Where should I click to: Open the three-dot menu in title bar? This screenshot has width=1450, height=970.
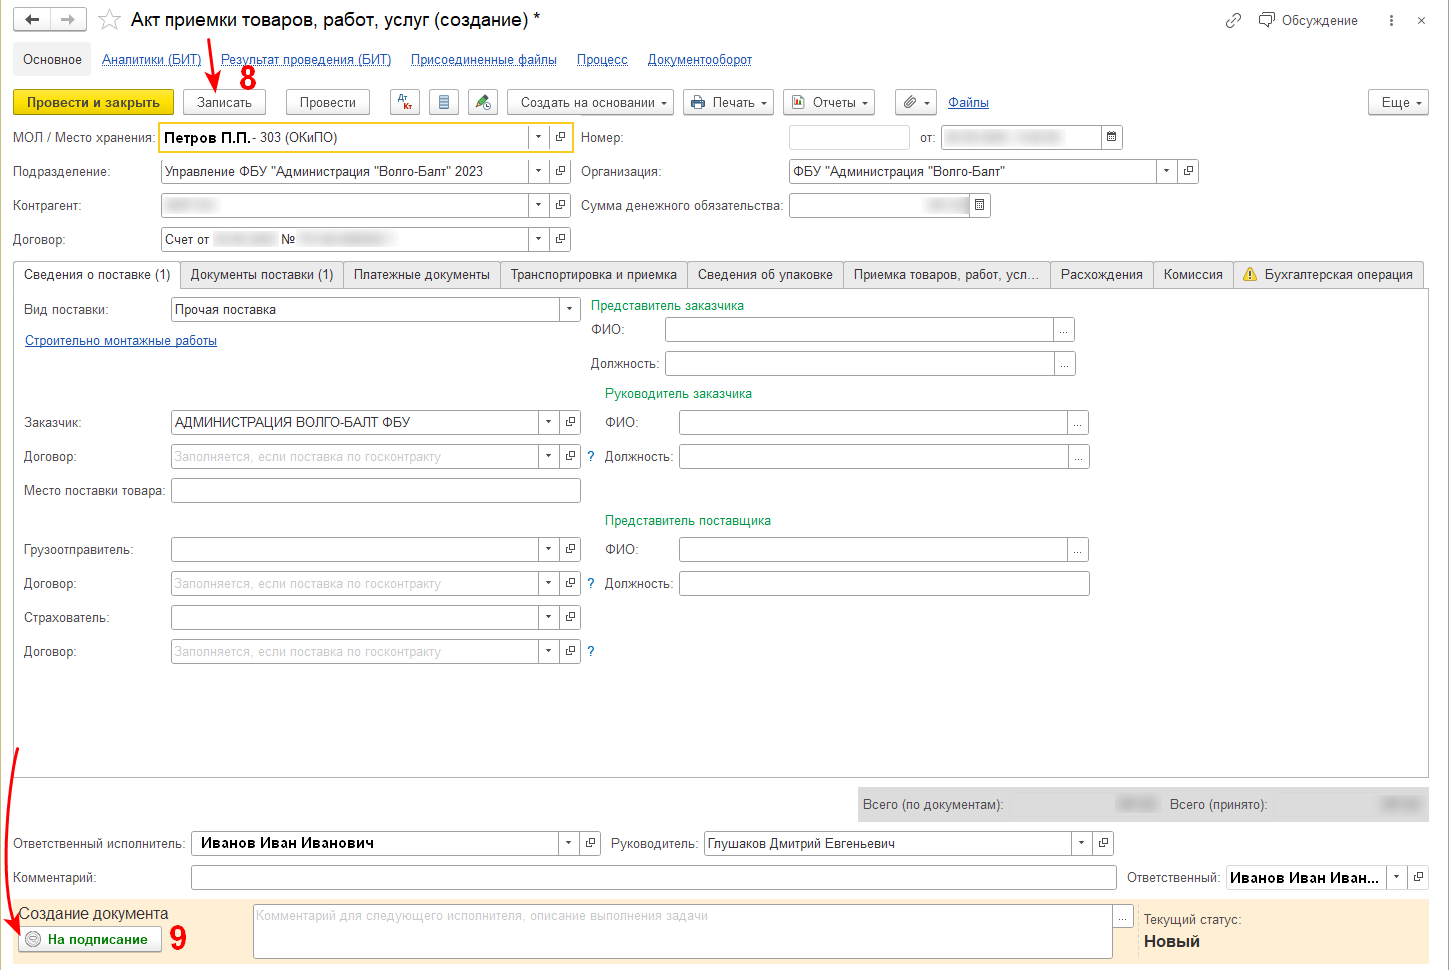[x=1391, y=20]
